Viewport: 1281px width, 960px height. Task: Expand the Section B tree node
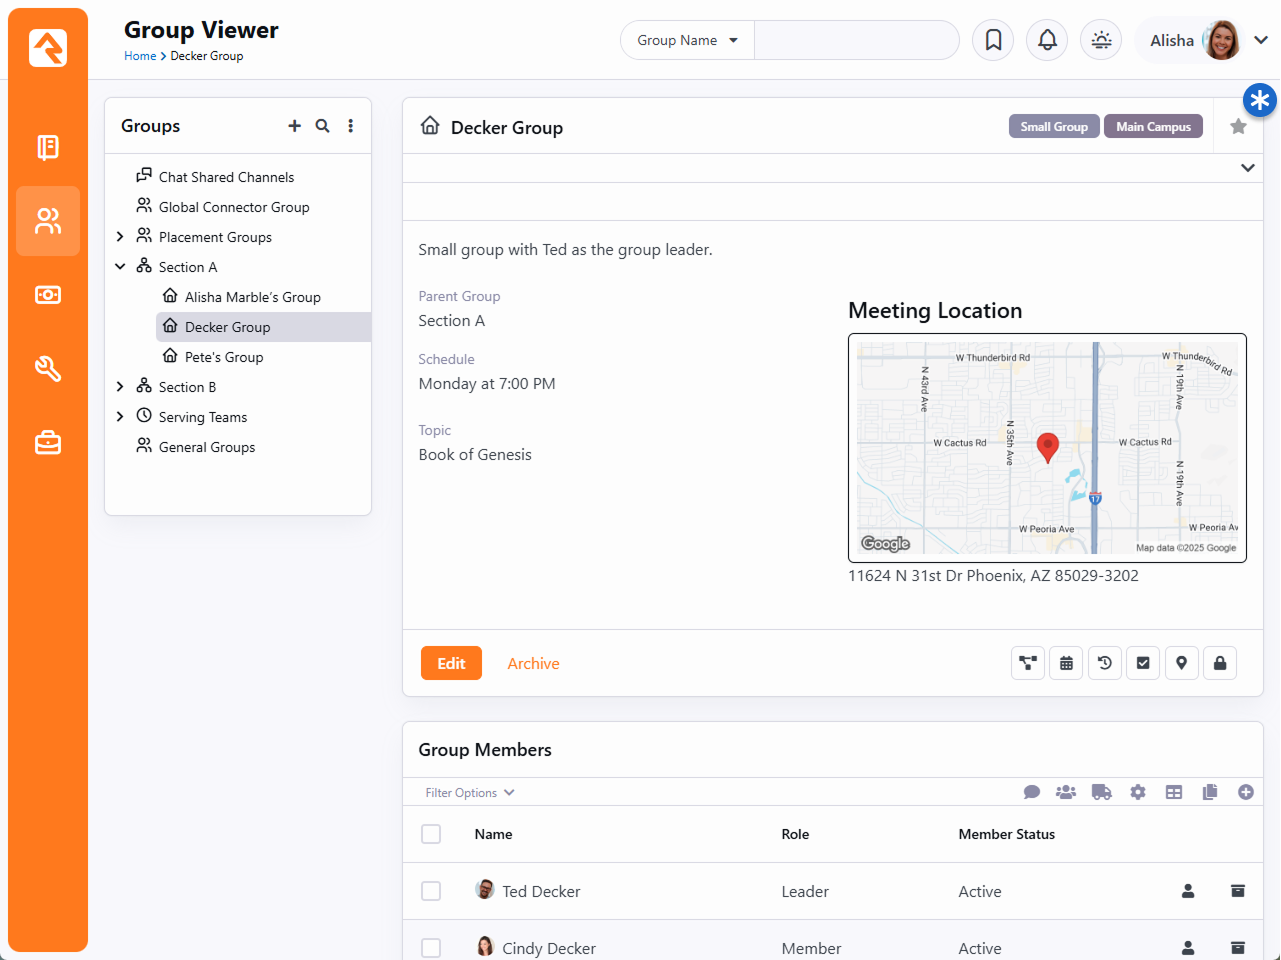tap(120, 387)
